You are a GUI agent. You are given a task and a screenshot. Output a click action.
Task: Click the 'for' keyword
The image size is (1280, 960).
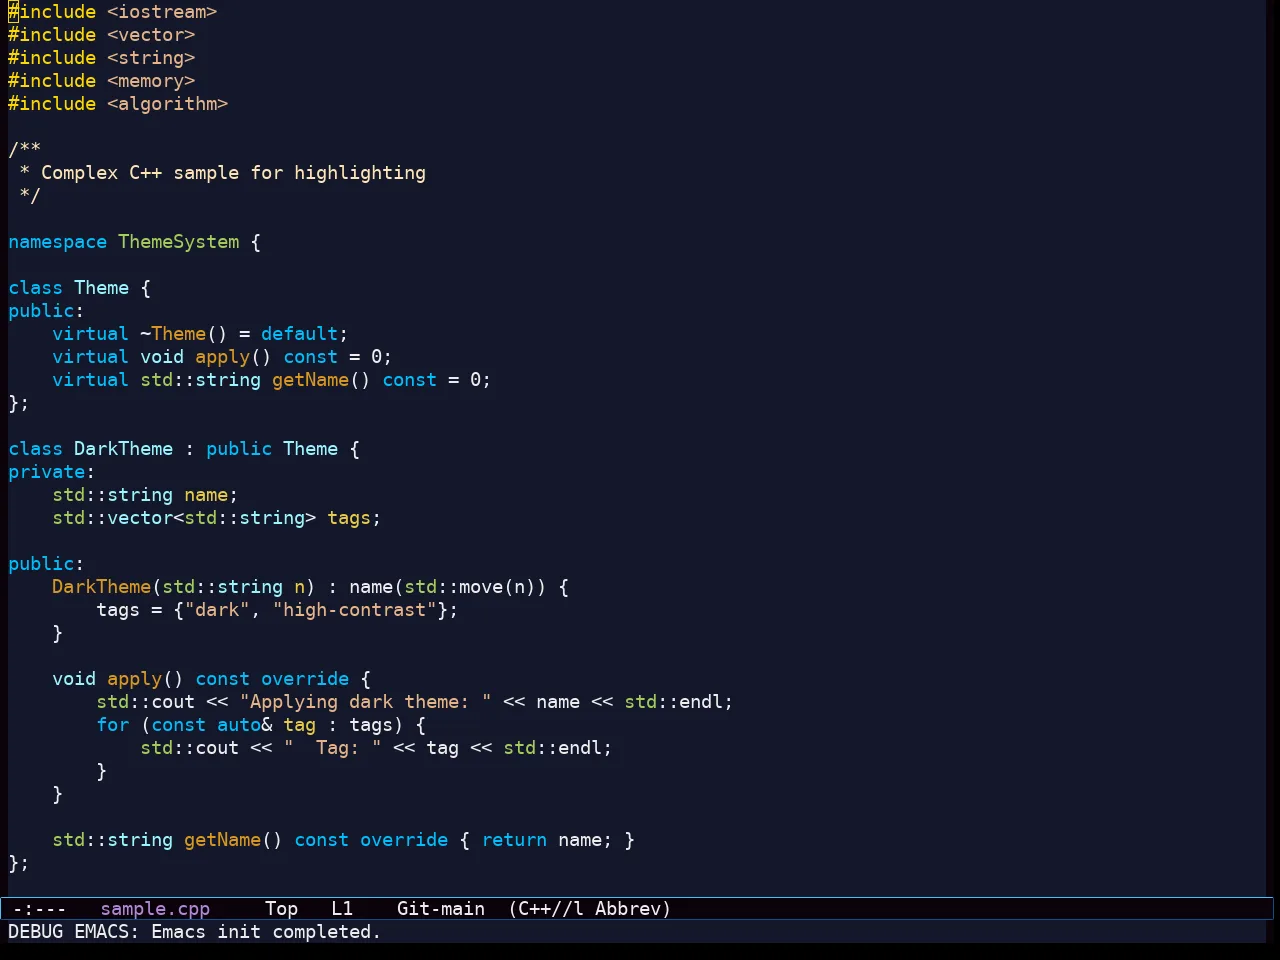point(112,725)
